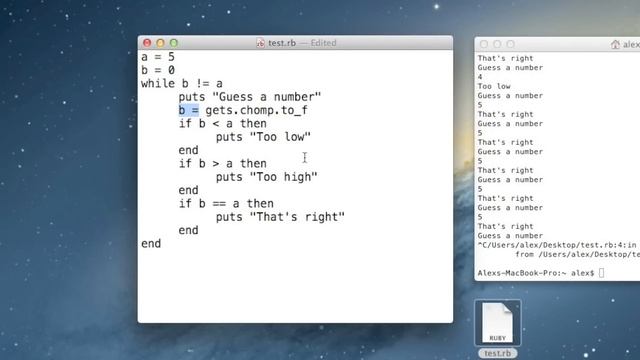This screenshot has width=640, height=360.
Task: Click the 'from /Users/alex/Desktop' traceback line in Terminal
Action: coord(577,254)
